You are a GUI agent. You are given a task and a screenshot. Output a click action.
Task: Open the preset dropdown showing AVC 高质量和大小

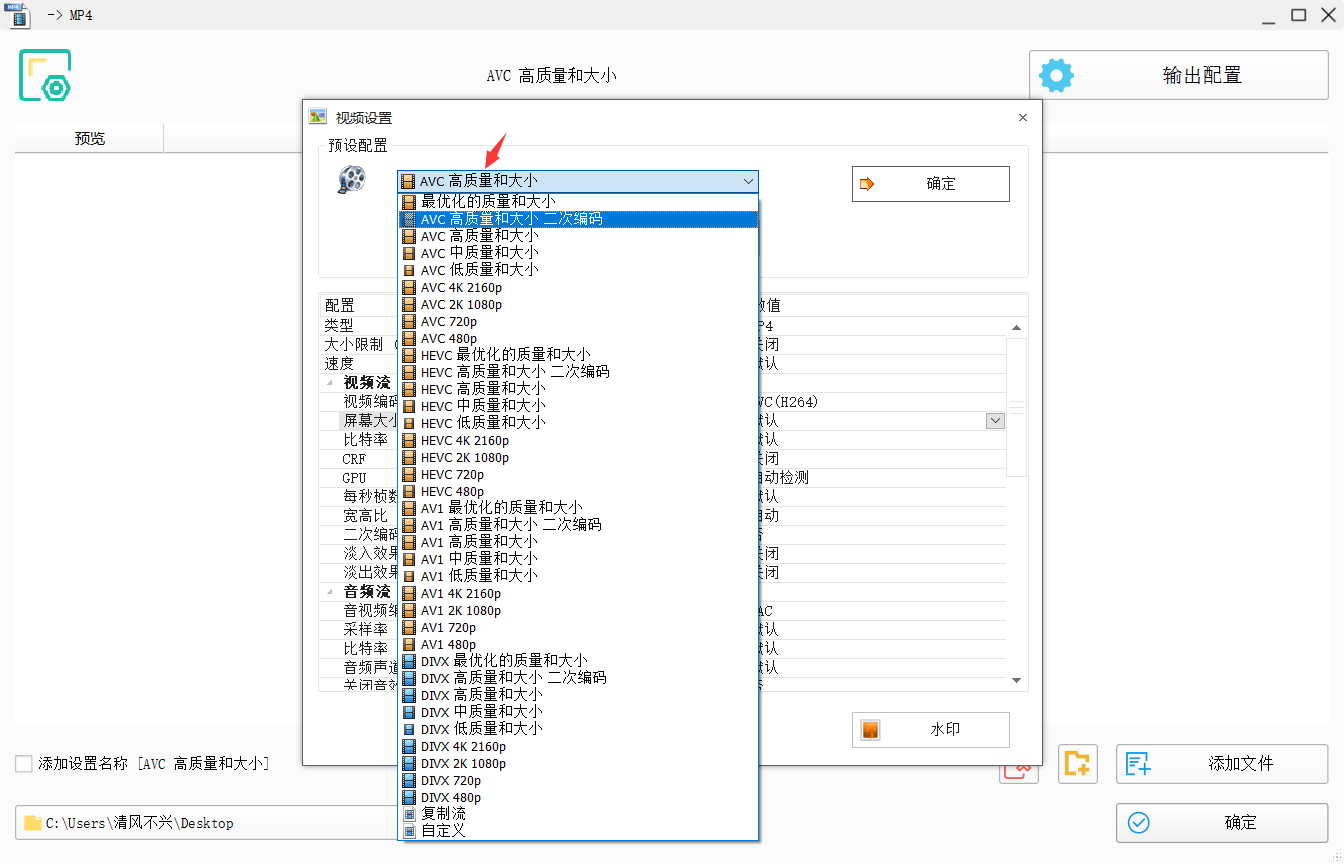pyautogui.click(x=577, y=181)
